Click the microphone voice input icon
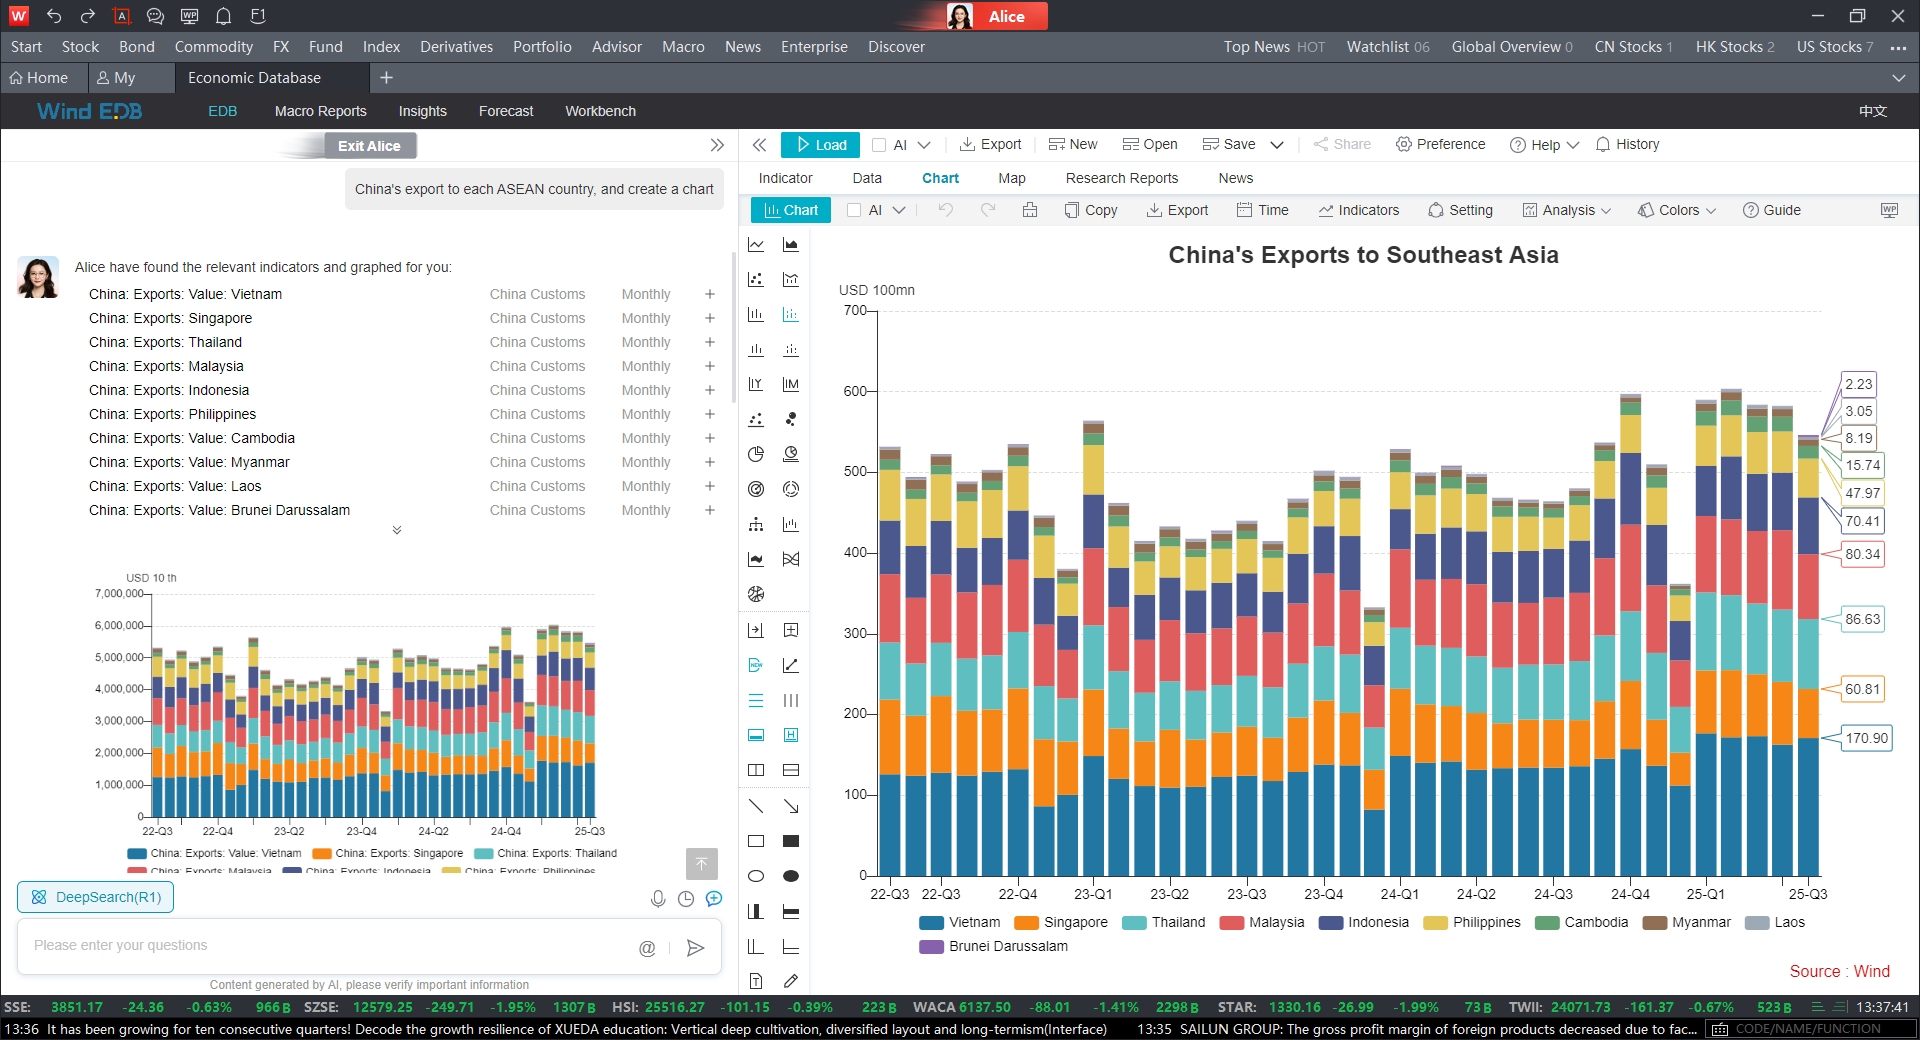1920x1040 pixels. point(658,899)
